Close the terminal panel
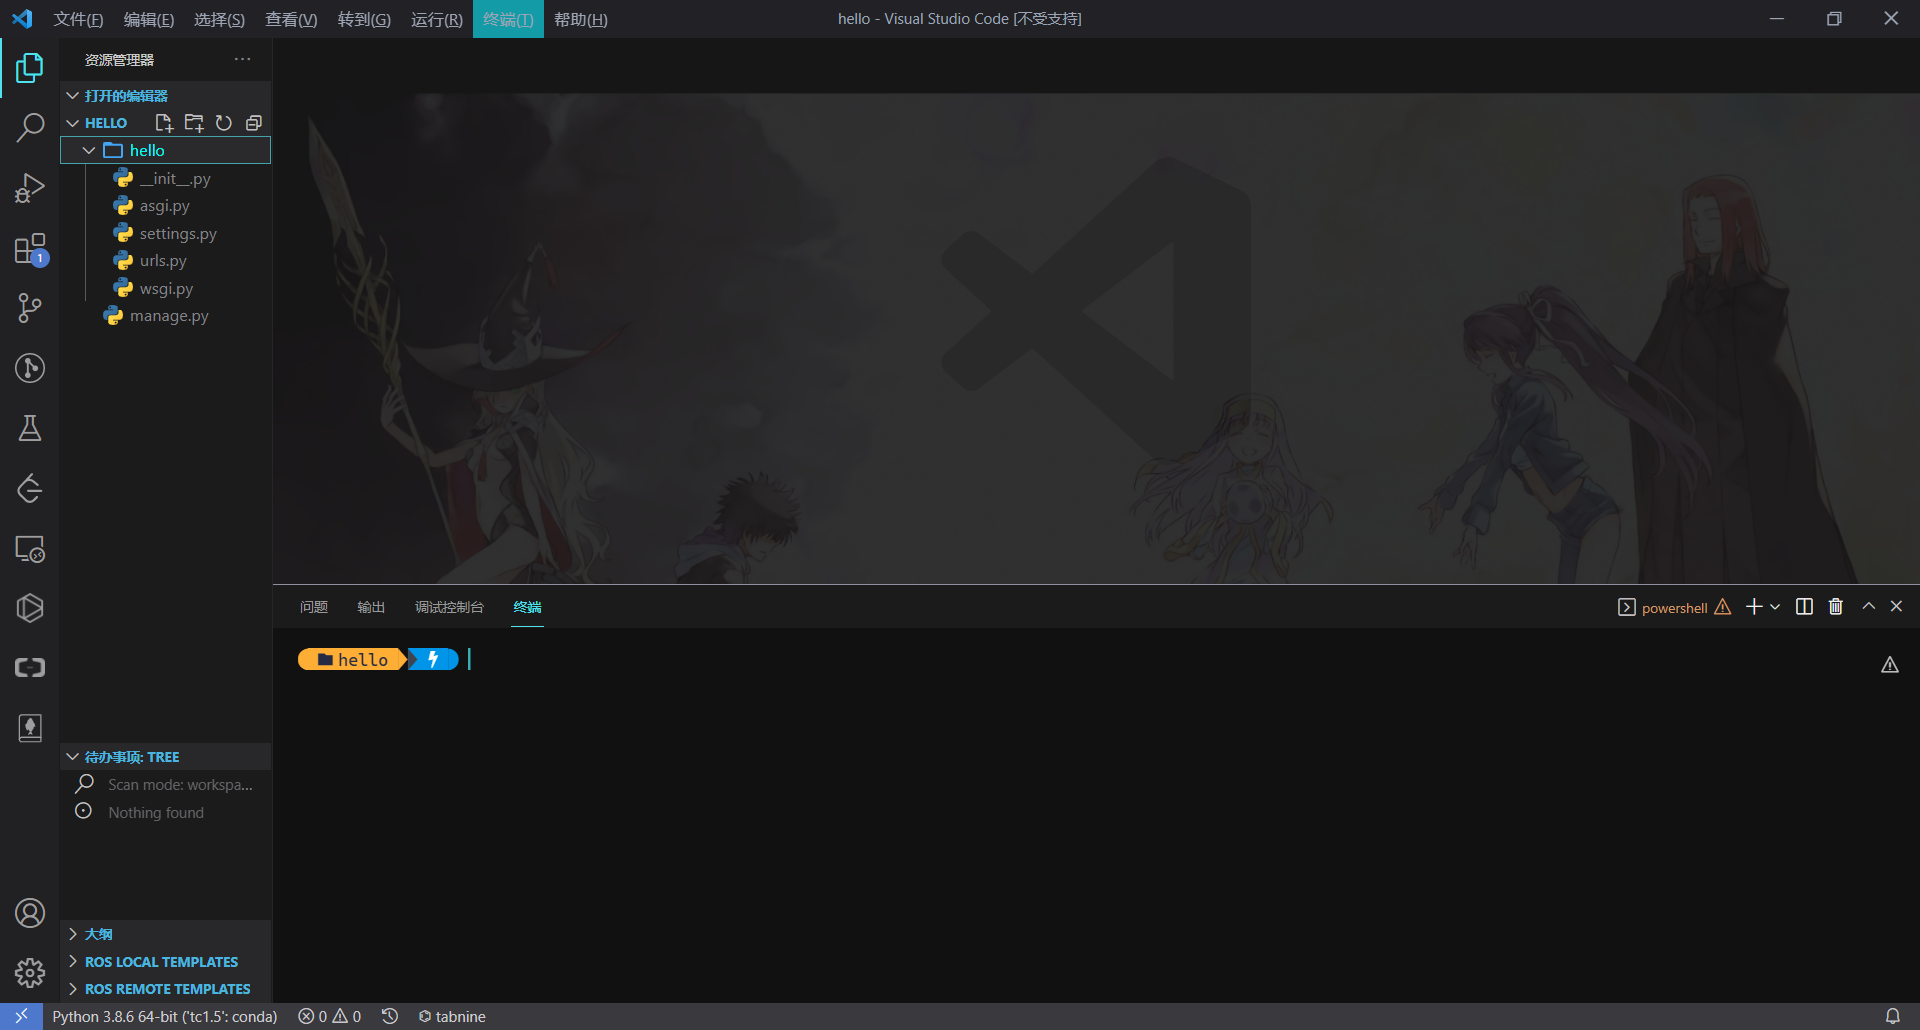Image resolution: width=1920 pixels, height=1030 pixels. pyautogui.click(x=1896, y=607)
